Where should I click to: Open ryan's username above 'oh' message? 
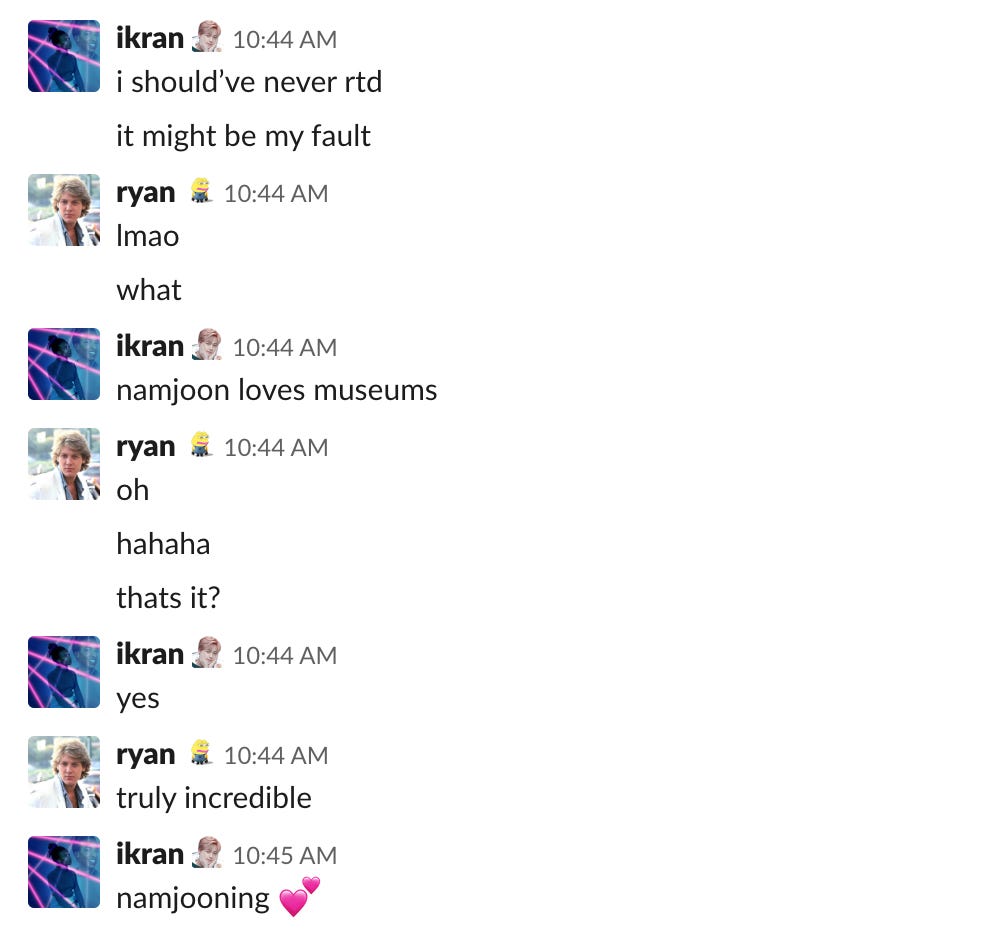click(x=145, y=447)
